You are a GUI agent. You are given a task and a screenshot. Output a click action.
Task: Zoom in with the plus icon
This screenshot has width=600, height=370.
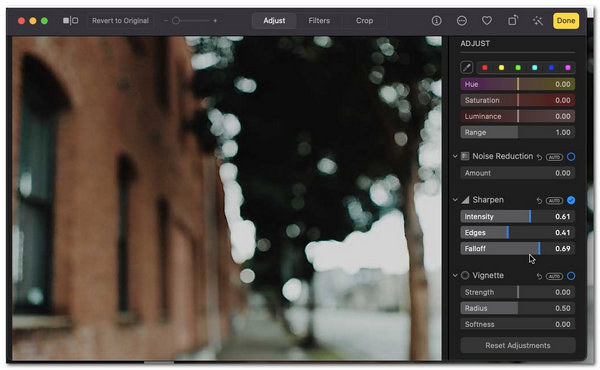coord(215,21)
